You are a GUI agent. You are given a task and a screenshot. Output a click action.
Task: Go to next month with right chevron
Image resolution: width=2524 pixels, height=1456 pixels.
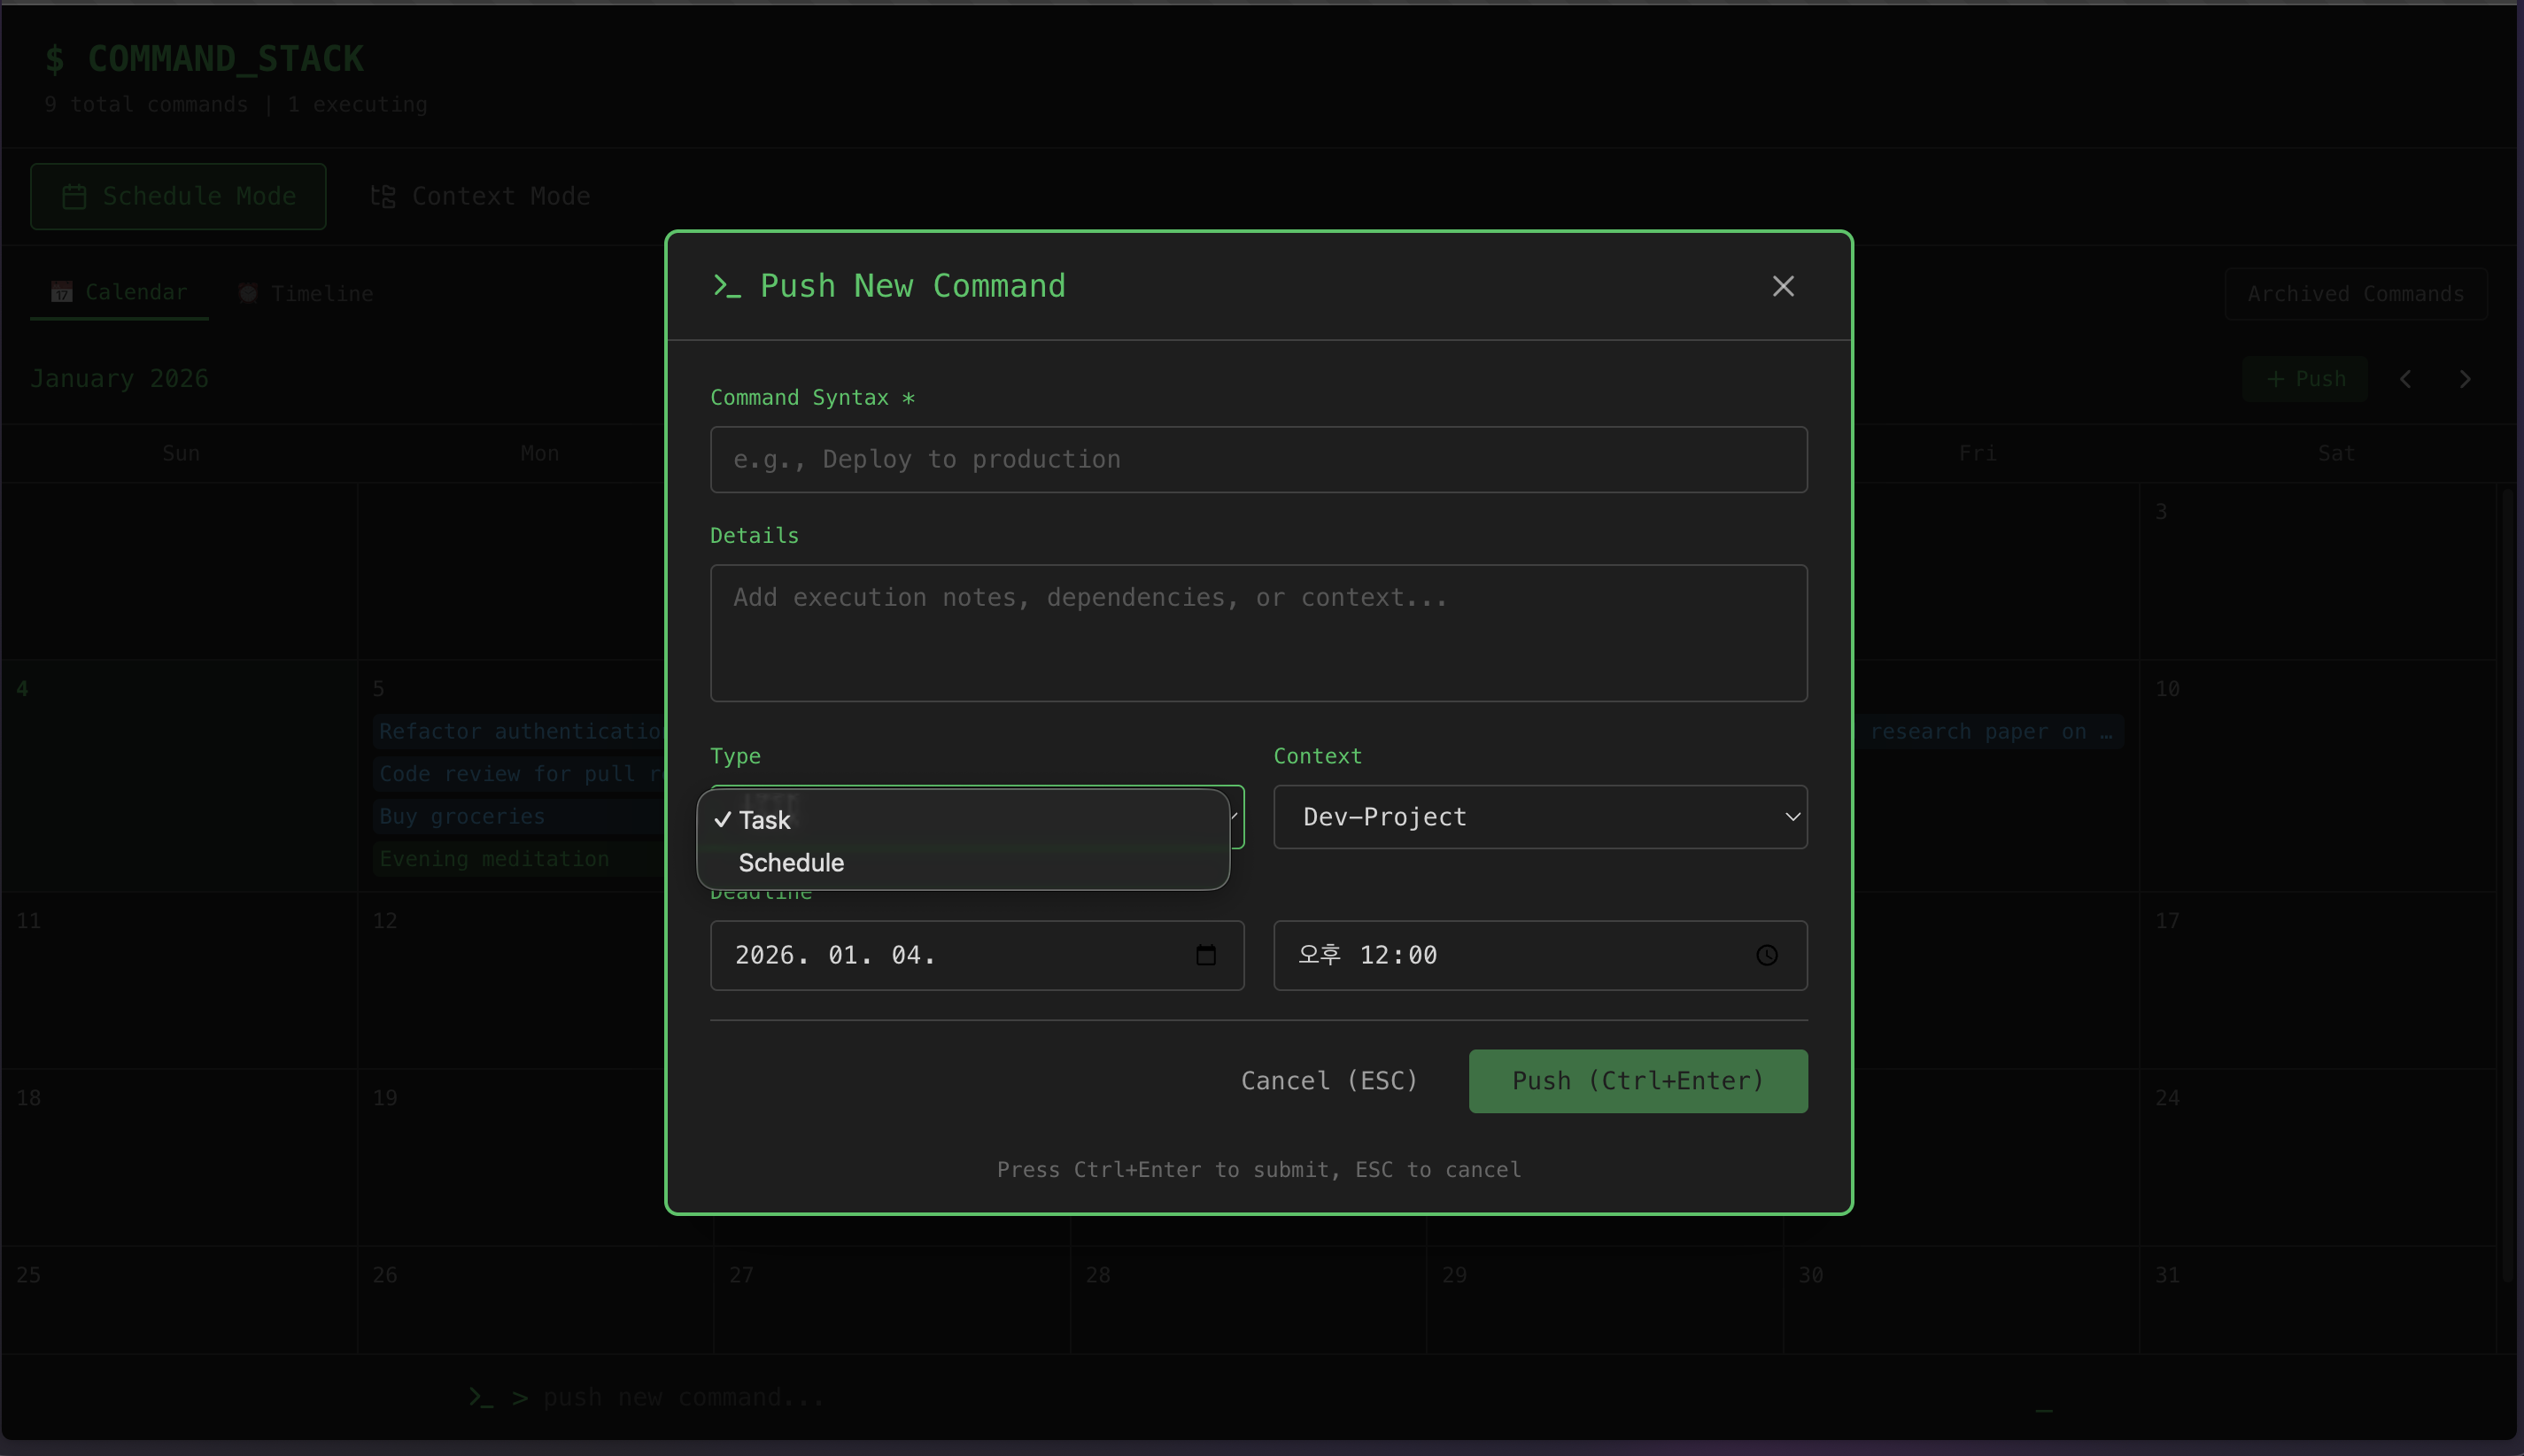click(x=2464, y=379)
